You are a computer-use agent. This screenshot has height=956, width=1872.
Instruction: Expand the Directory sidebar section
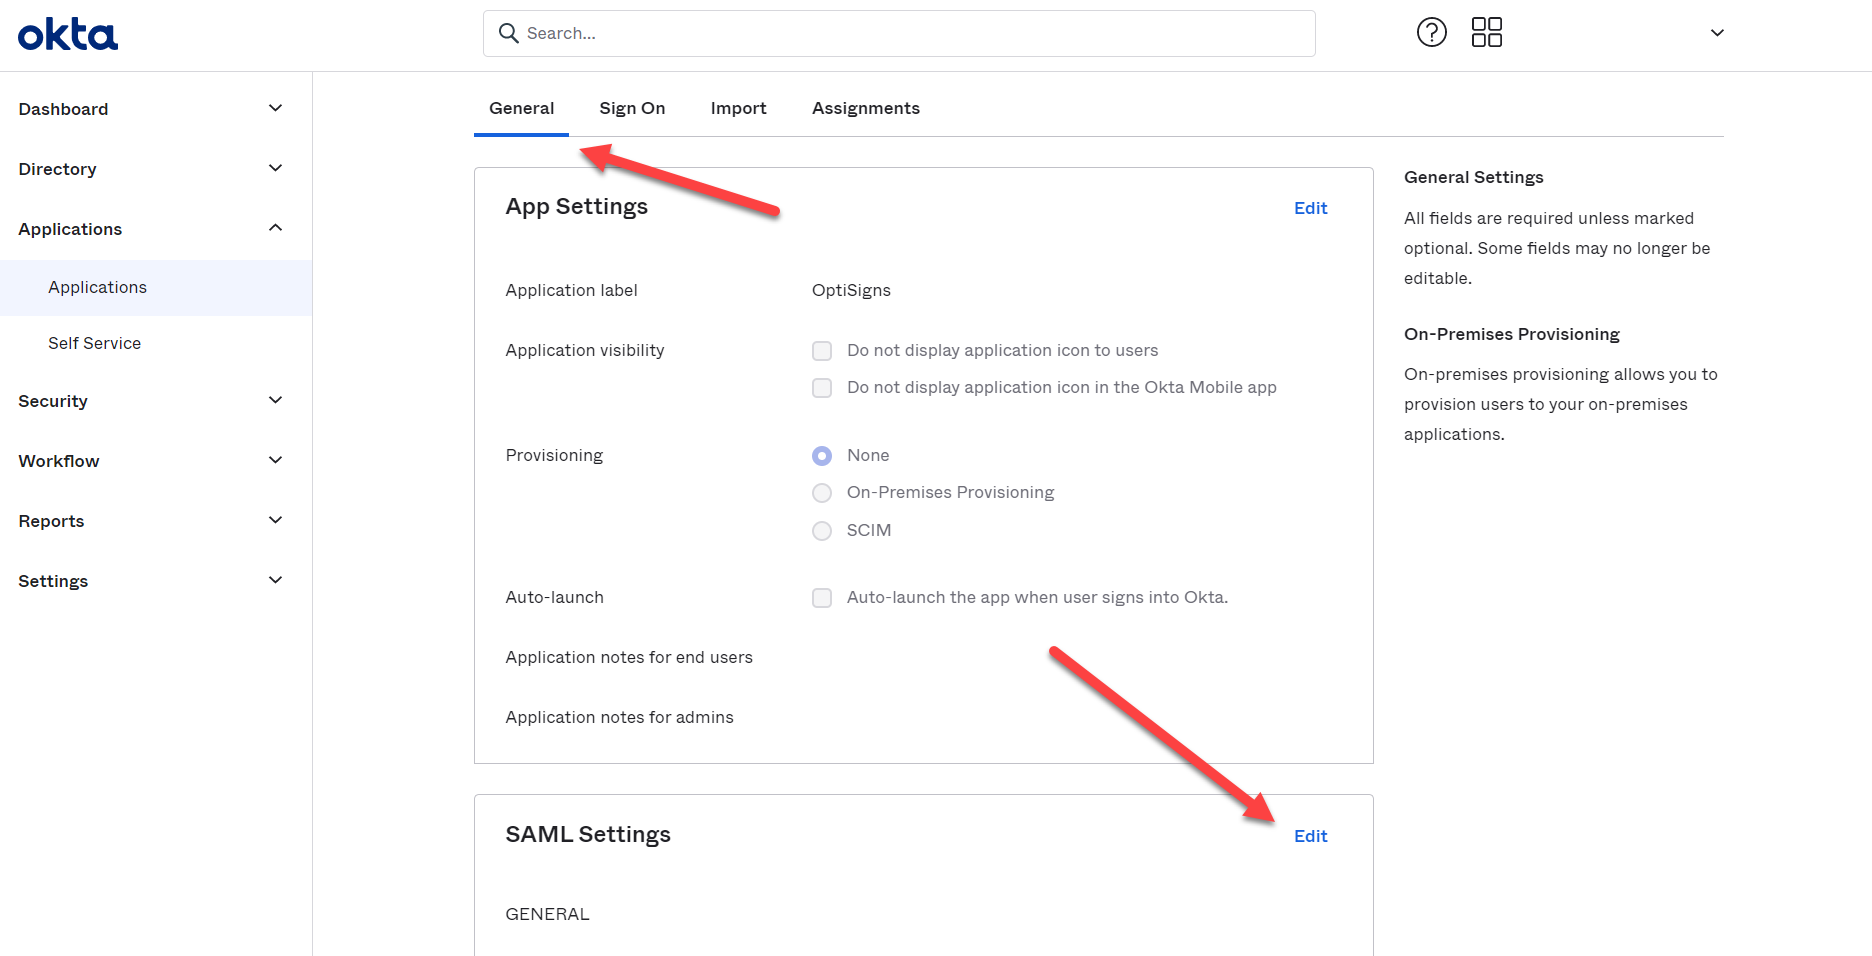coord(275,168)
